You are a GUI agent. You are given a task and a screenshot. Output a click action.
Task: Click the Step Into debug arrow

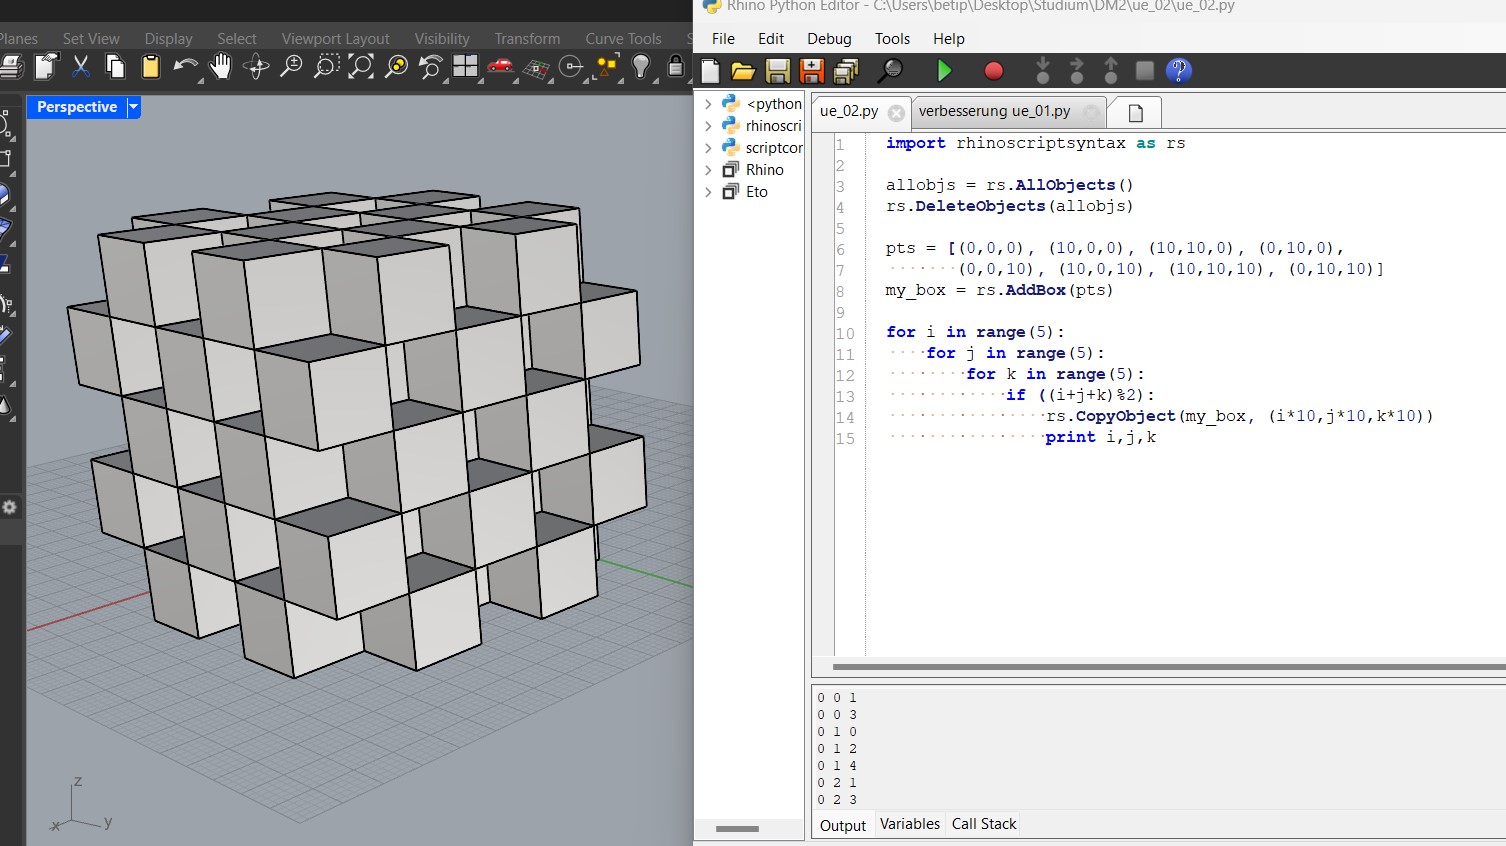pyautogui.click(x=1043, y=70)
